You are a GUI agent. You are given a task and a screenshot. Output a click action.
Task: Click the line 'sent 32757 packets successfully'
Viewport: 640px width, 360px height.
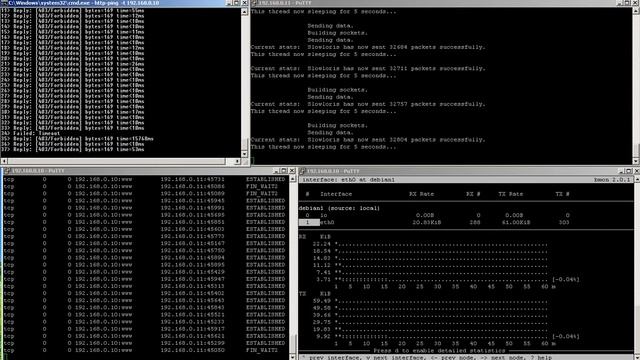tap(368, 104)
